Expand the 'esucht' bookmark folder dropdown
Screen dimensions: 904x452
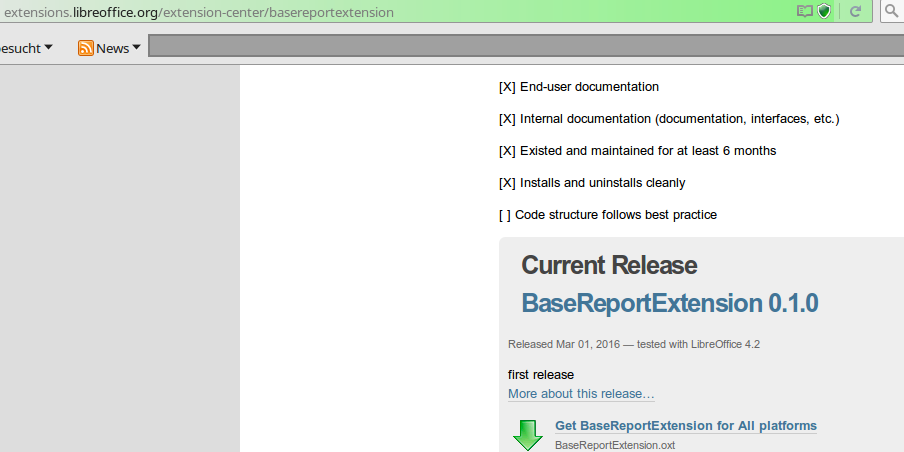point(48,48)
